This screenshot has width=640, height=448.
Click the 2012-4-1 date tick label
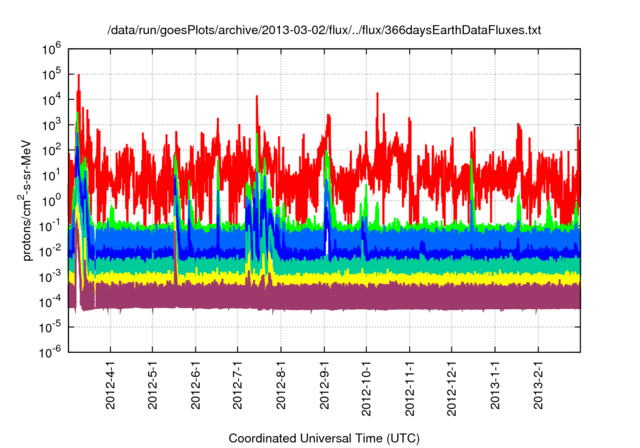pyautogui.click(x=110, y=385)
